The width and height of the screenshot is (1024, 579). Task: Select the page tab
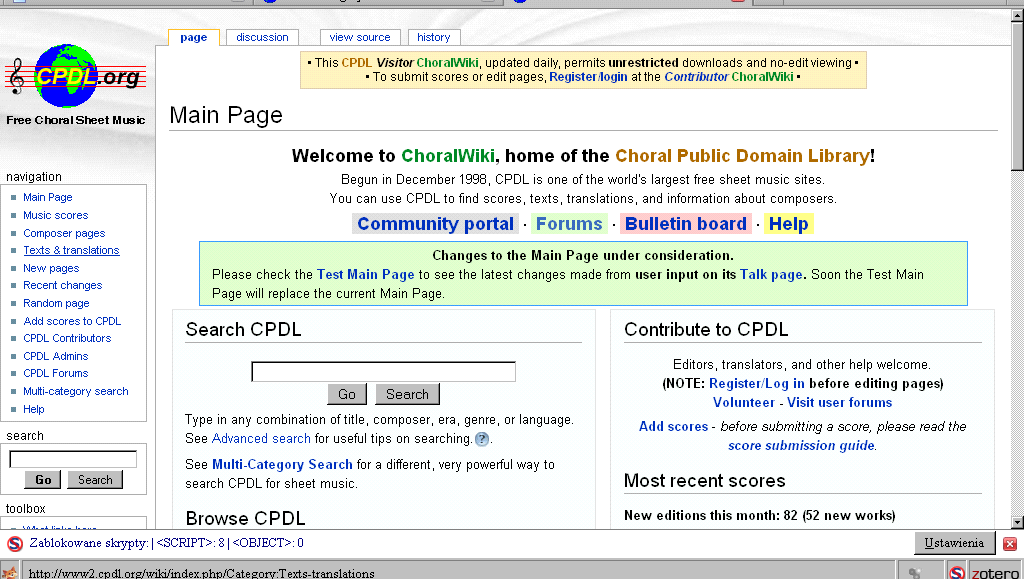point(193,37)
